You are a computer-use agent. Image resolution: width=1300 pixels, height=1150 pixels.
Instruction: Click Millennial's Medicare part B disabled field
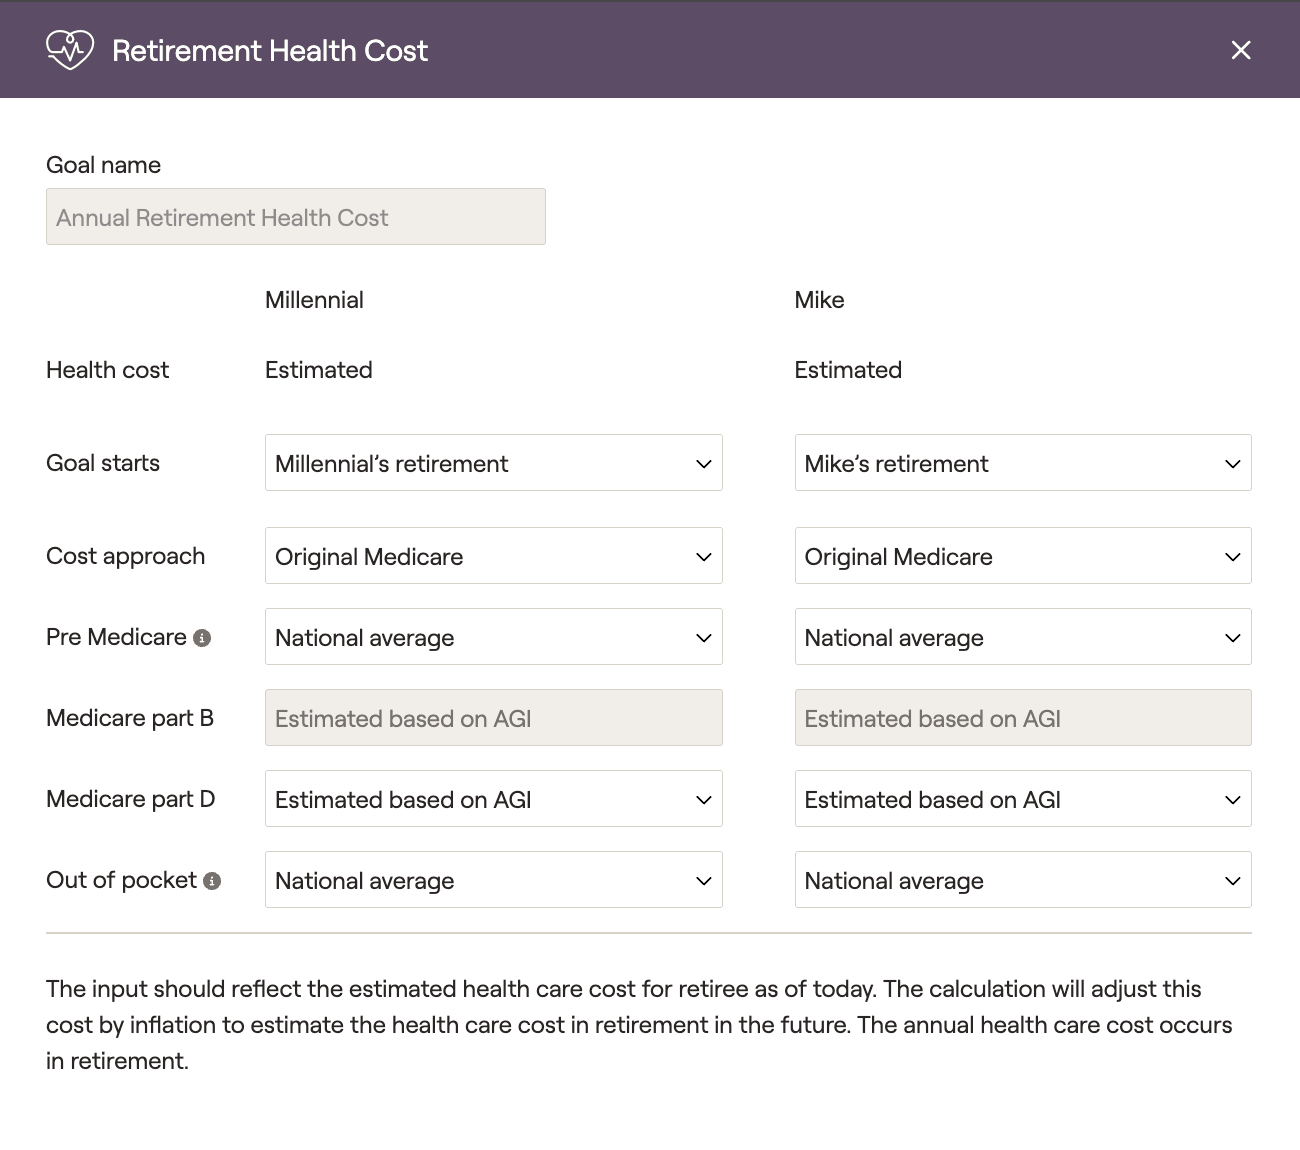494,718
